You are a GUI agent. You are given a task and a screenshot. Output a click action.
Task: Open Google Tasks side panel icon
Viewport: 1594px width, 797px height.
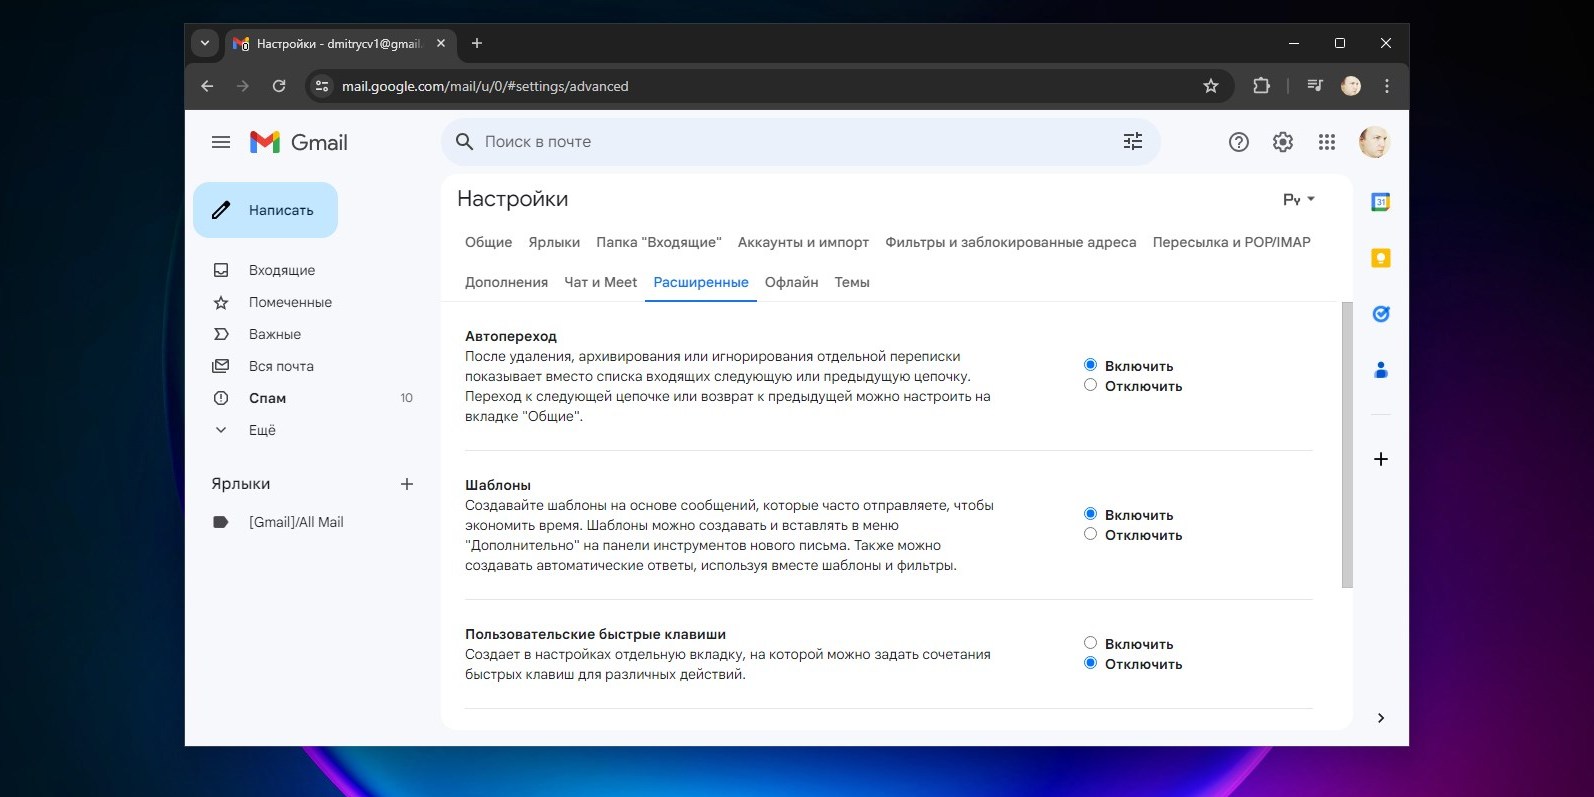(1381, 314)
